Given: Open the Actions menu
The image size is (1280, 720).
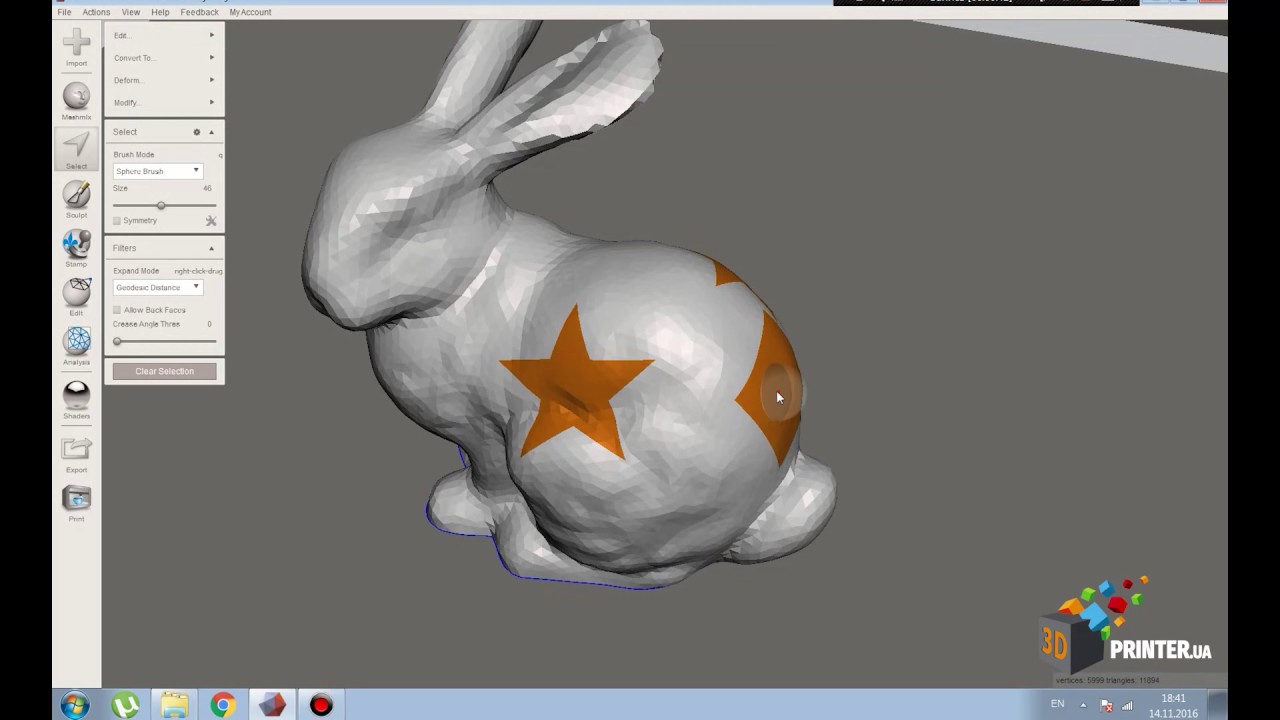Looking at the screenshot, I should point(96,12).
